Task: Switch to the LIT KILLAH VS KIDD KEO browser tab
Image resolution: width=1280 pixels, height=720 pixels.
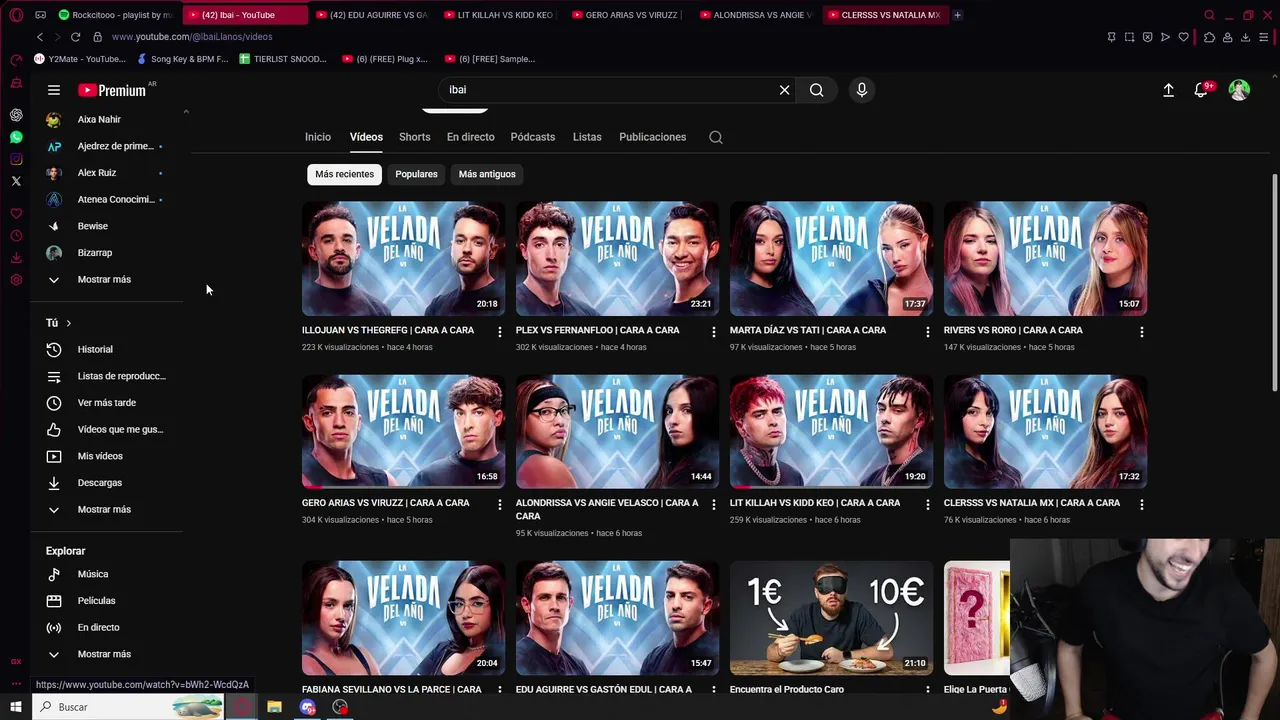Action: click(498, 15)
